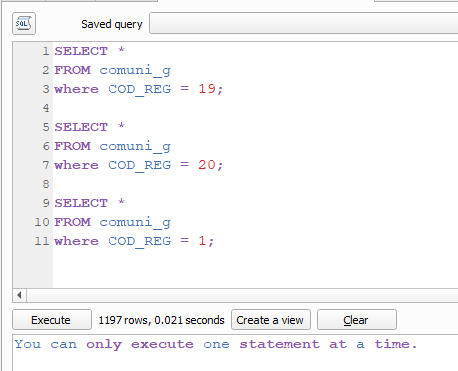Click the horizontal scrollbar left arrow
Screen dimensions: 458x371
(x=20, y=295)
